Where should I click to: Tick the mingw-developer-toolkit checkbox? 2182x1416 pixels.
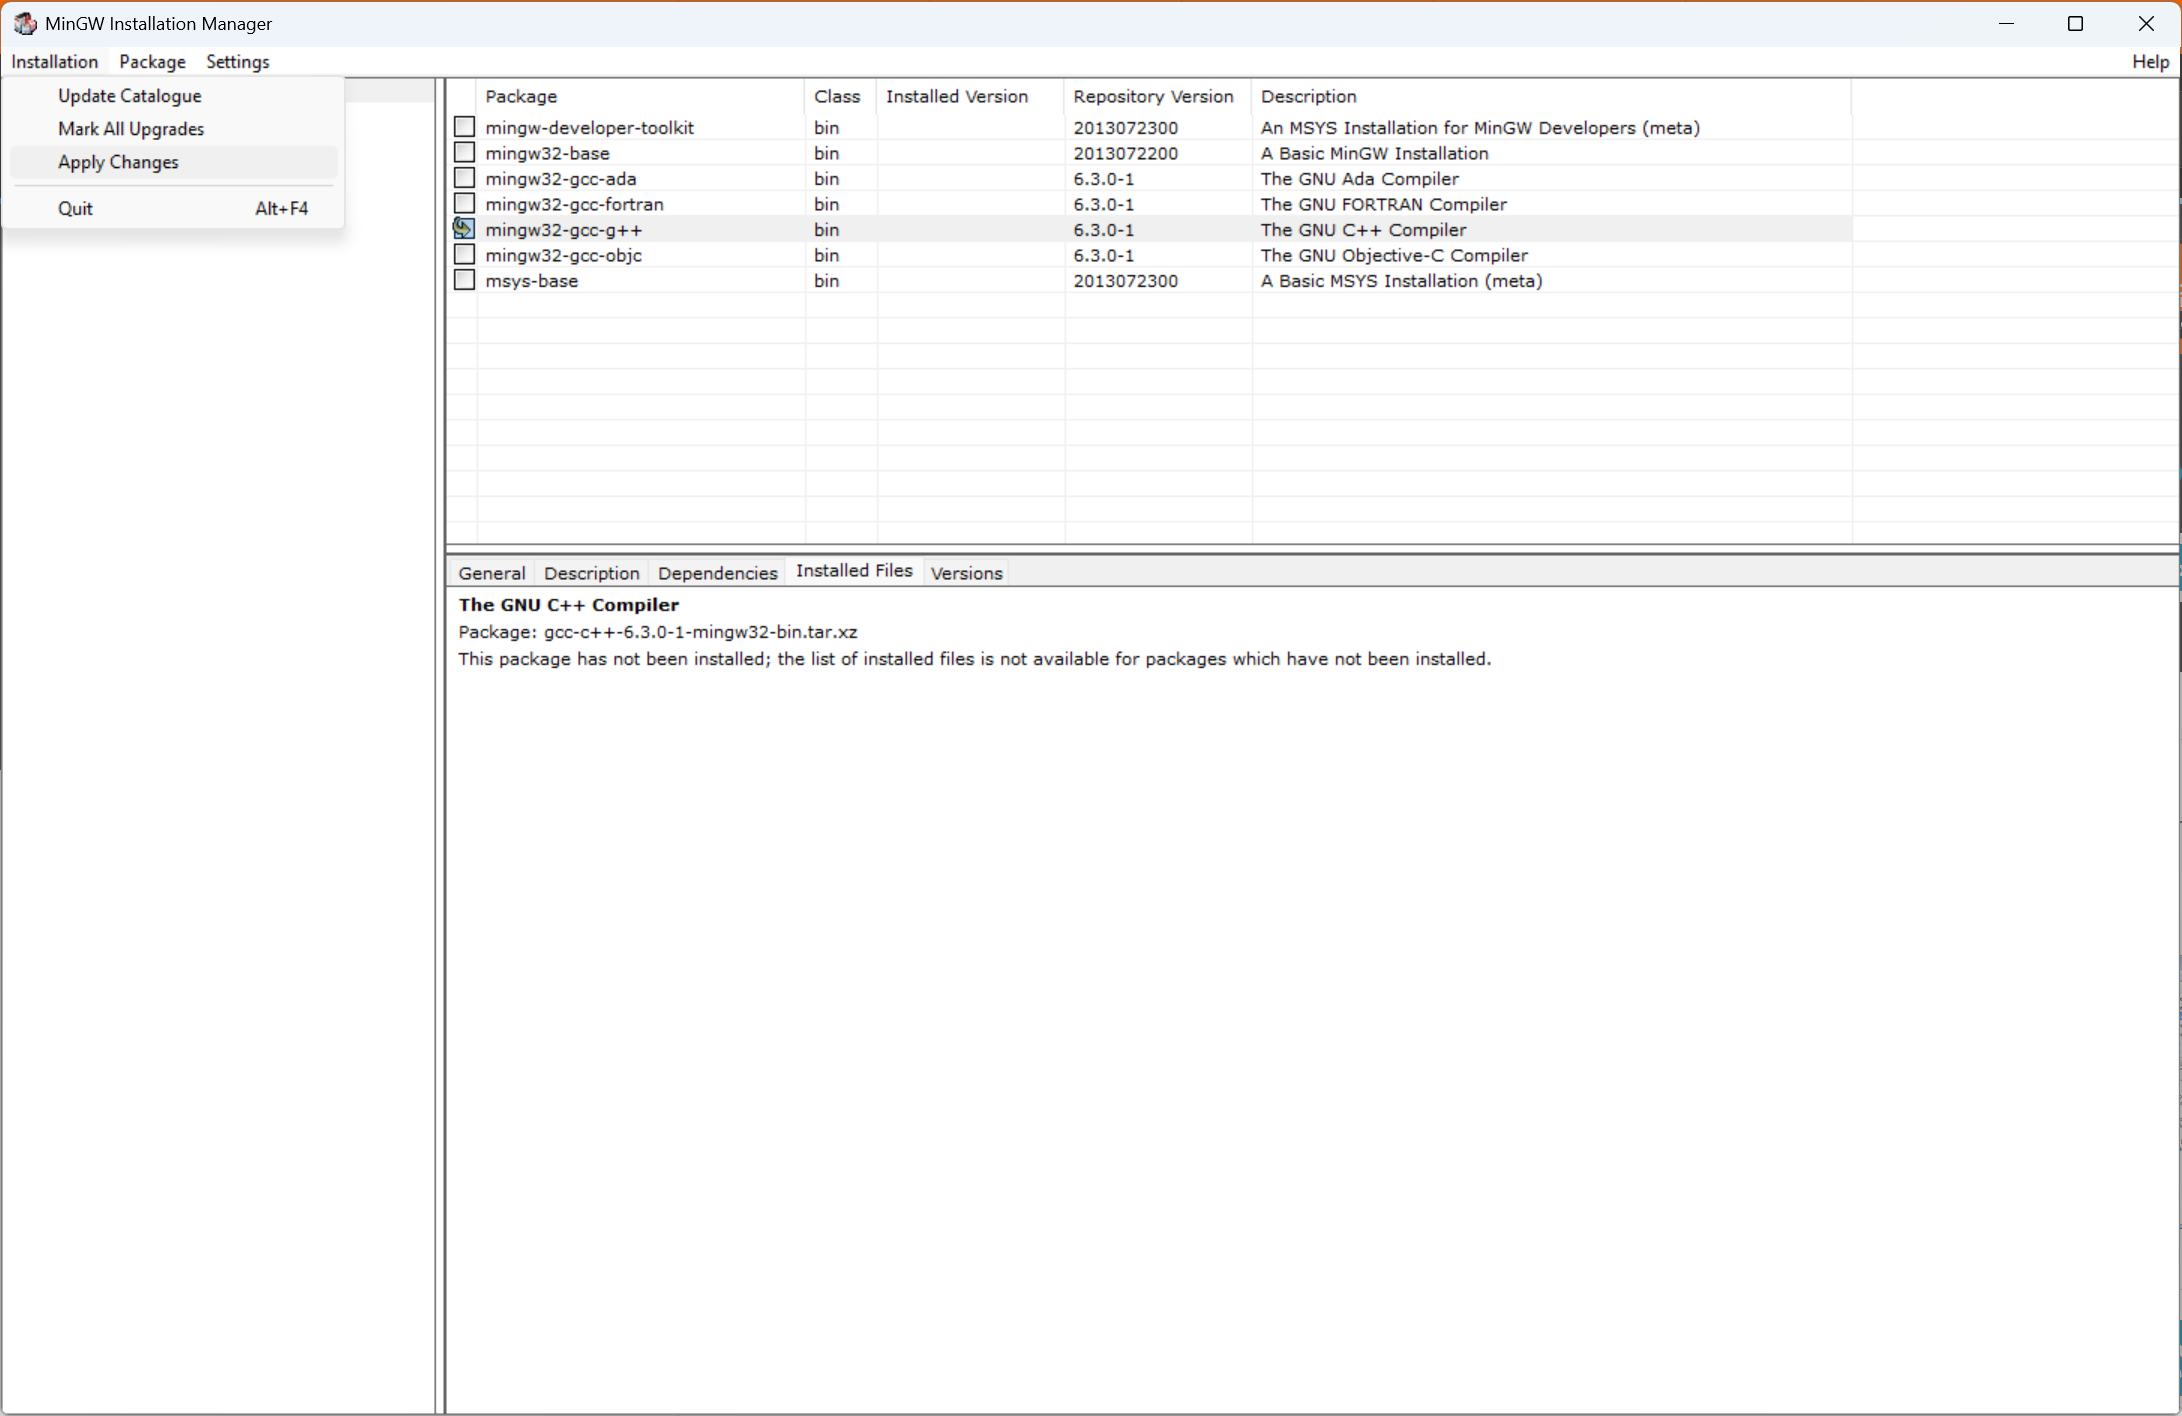point(464,127)
